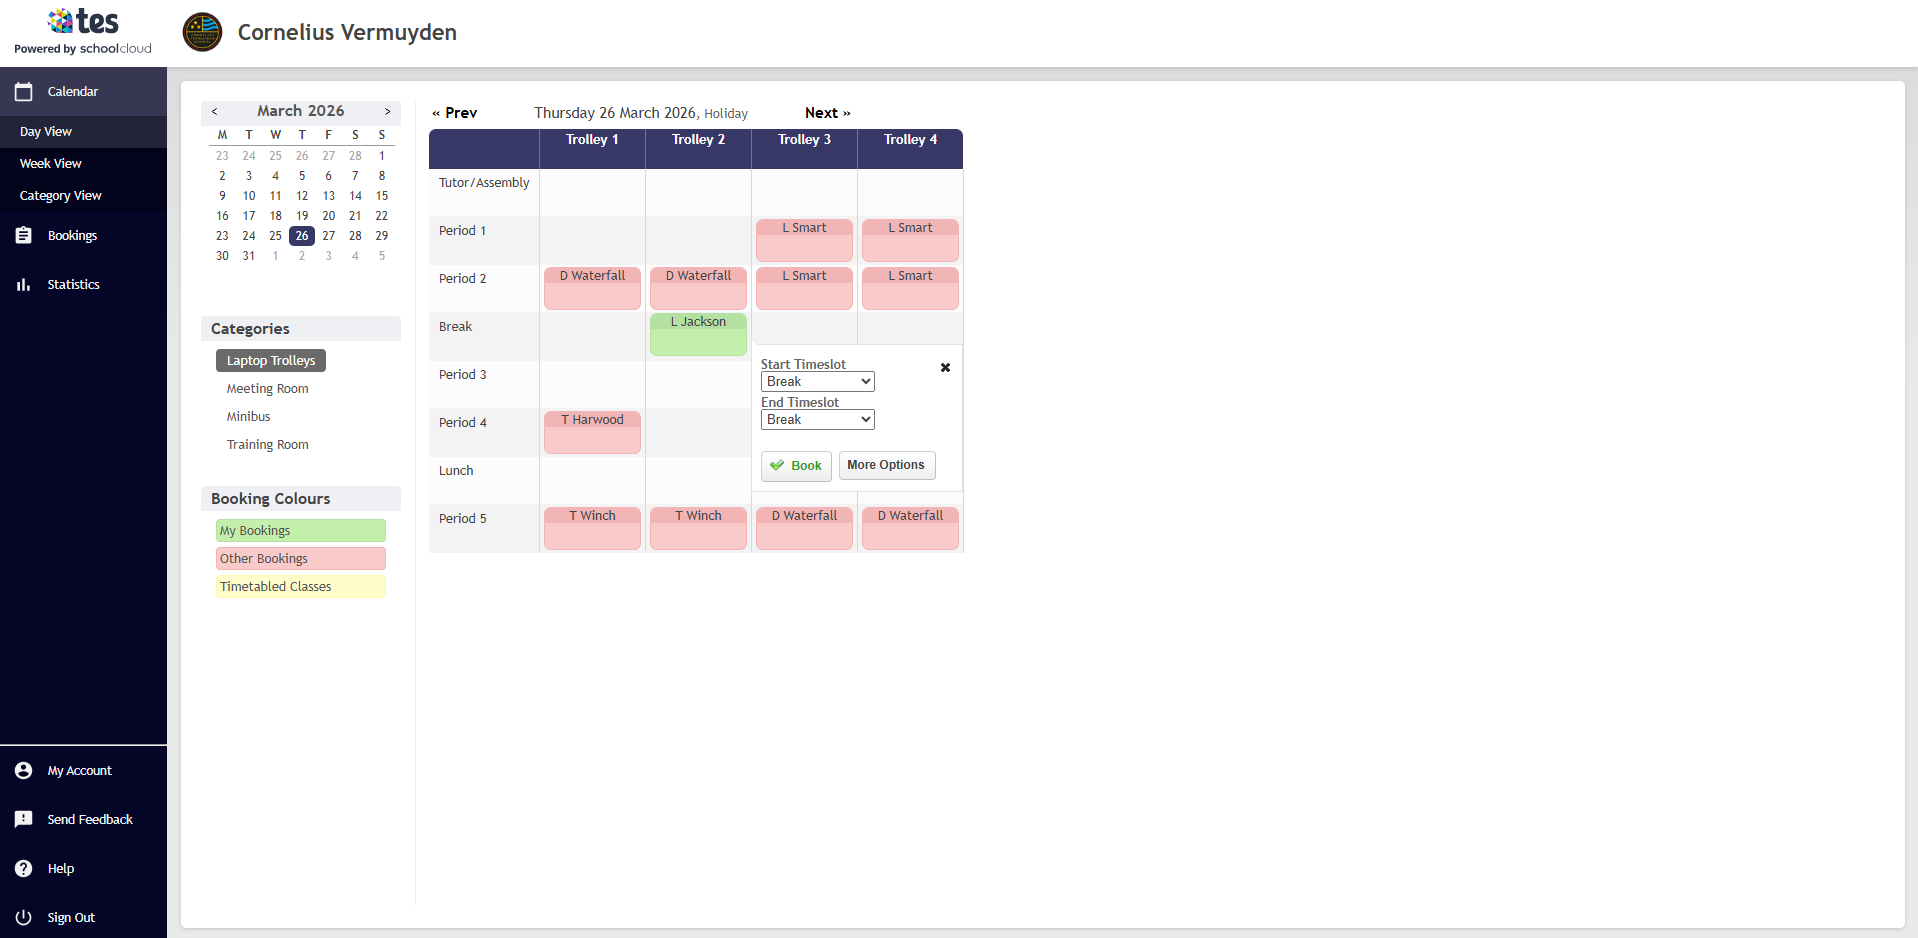Image resolution: width=1918 pixels, height=938 pixels.
Task: Switch to Category View
Action: coord(61,196)
